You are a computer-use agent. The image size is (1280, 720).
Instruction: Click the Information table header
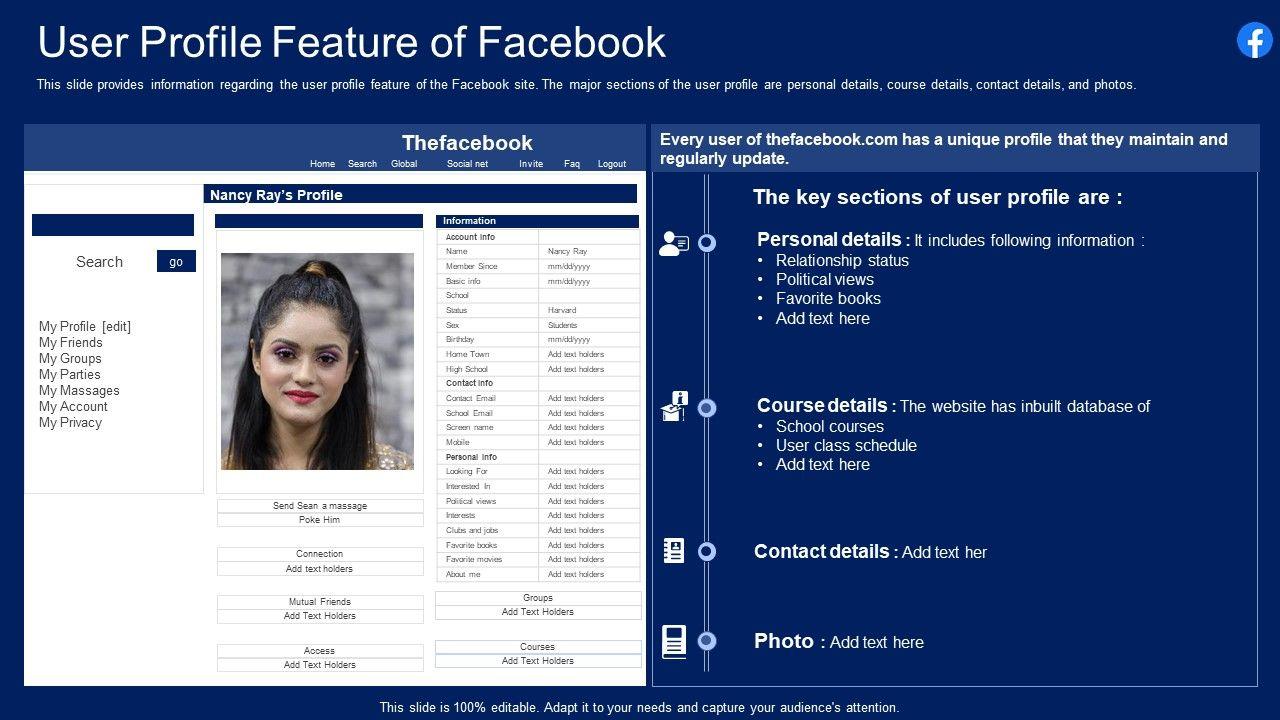(x=537, y=221)
